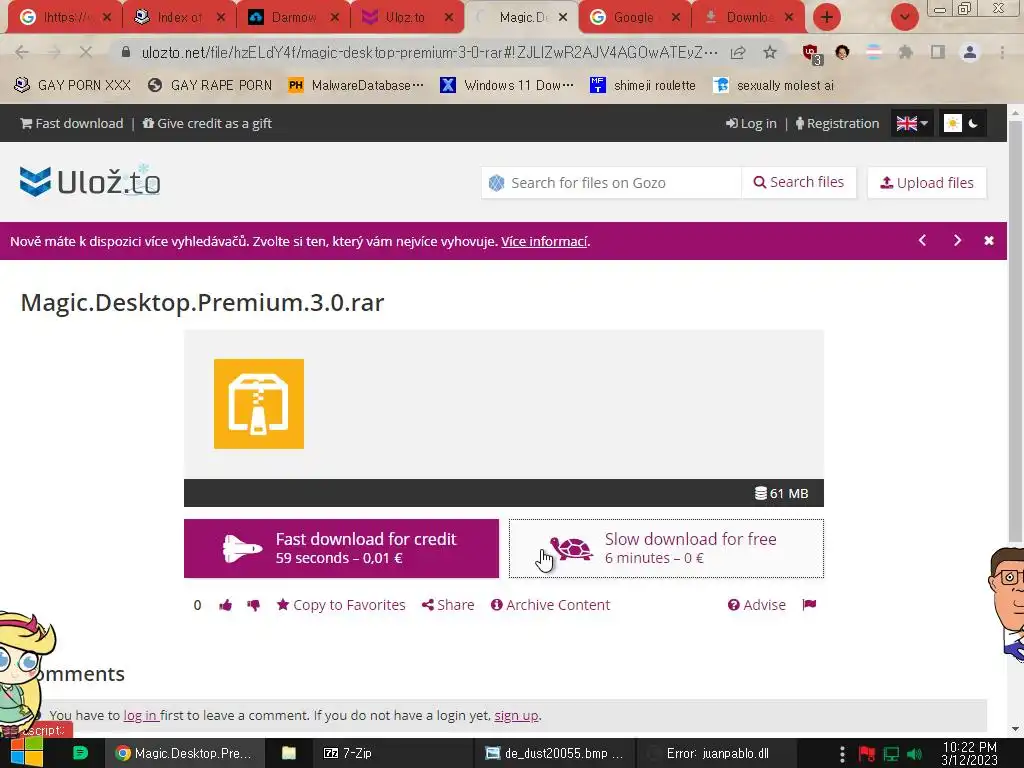Image resolution: width=1024 pixels, height=768 pixels.
Task: Open de_dust20055.bmp taskbar window
Action: [x=554, y=753]
